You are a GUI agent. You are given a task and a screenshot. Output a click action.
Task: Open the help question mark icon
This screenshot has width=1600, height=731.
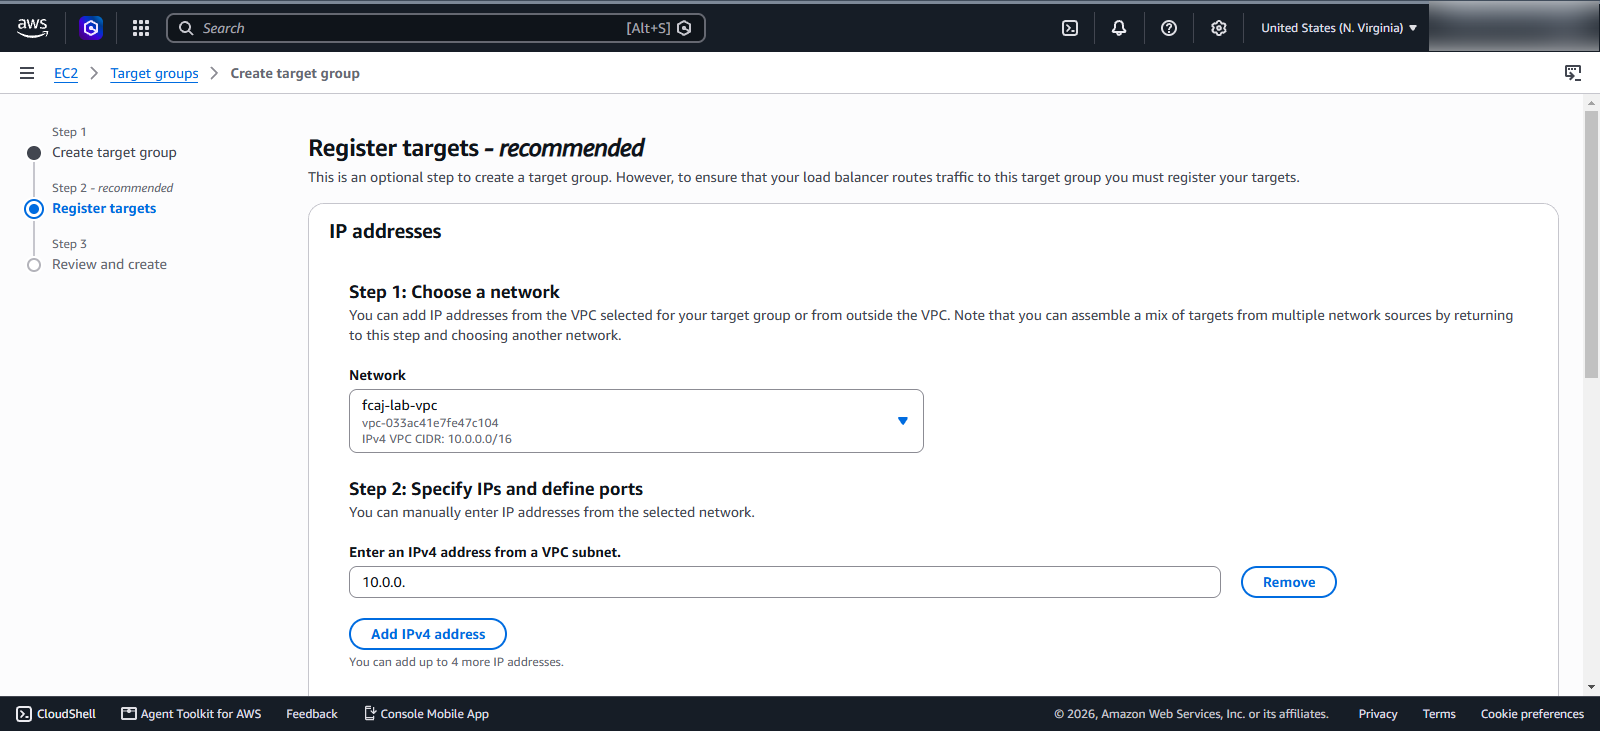[x=1169, y=28]
